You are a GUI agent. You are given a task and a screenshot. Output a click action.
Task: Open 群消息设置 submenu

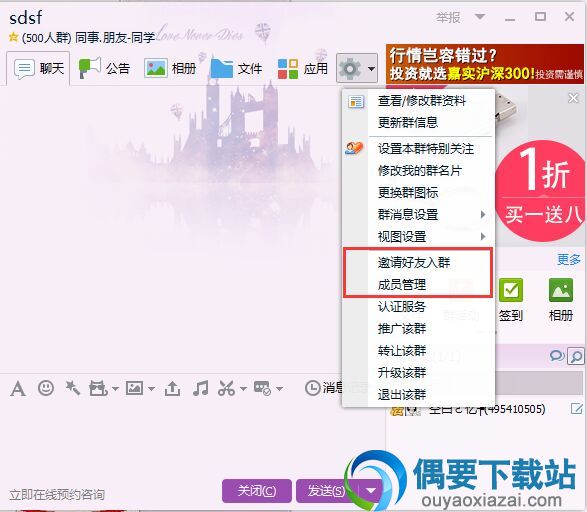click(x=419, y=215)
